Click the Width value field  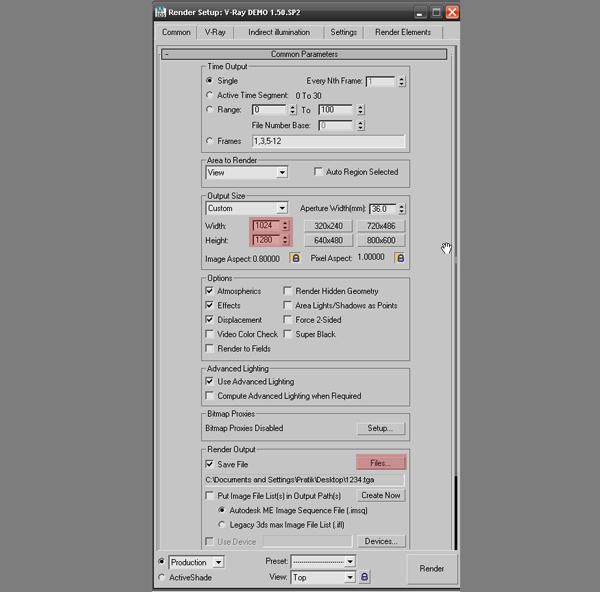pyautogui.click(x=266, y=225)
